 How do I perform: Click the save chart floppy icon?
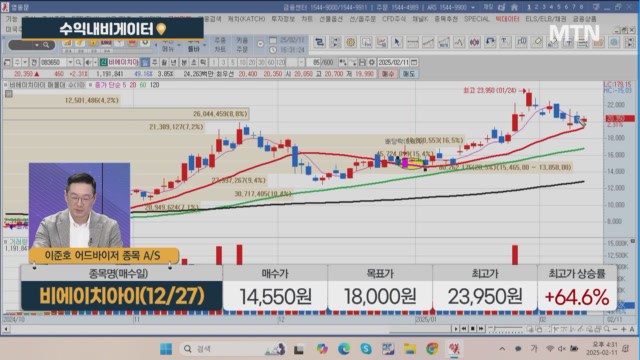(x=362, y=62)
